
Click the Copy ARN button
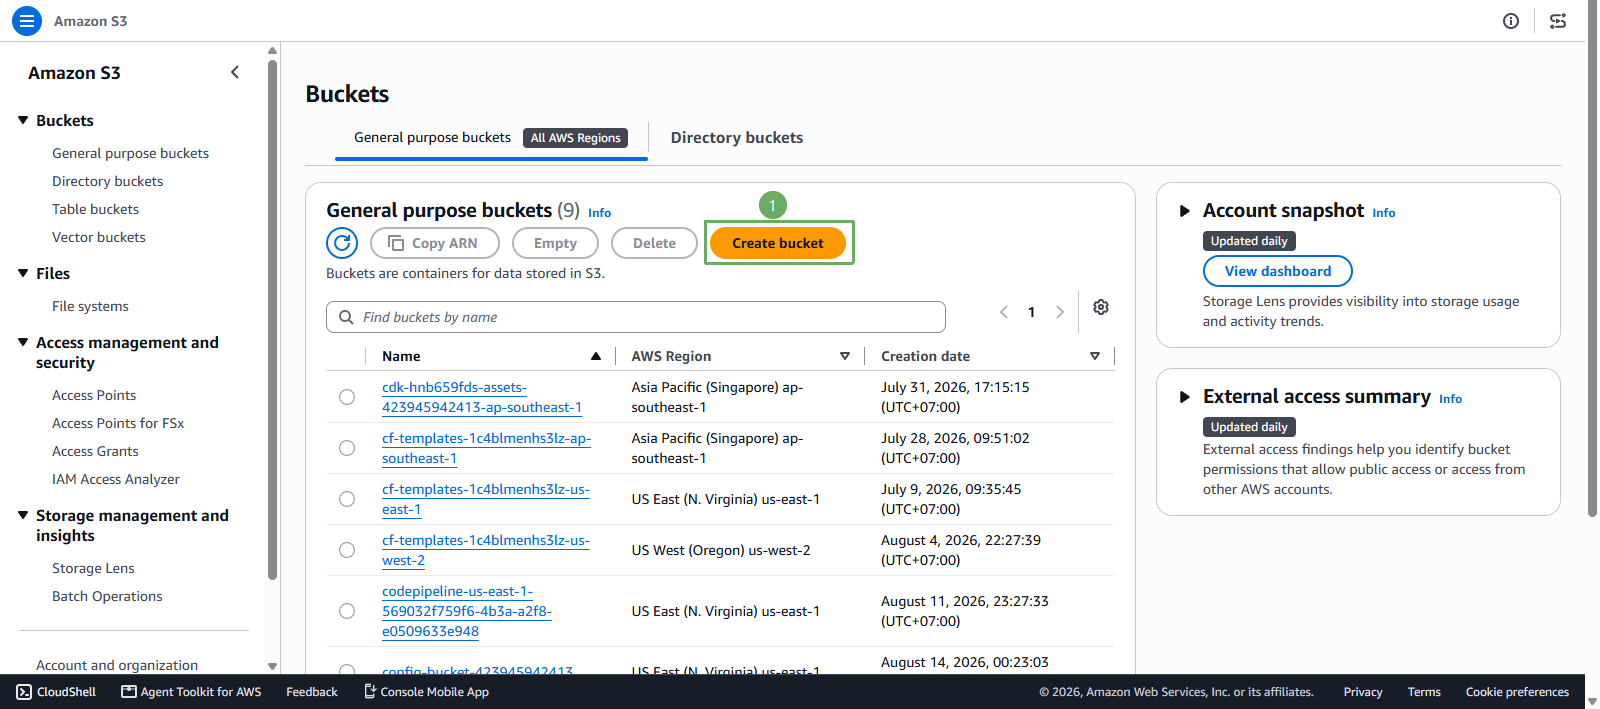pos(434,243)
